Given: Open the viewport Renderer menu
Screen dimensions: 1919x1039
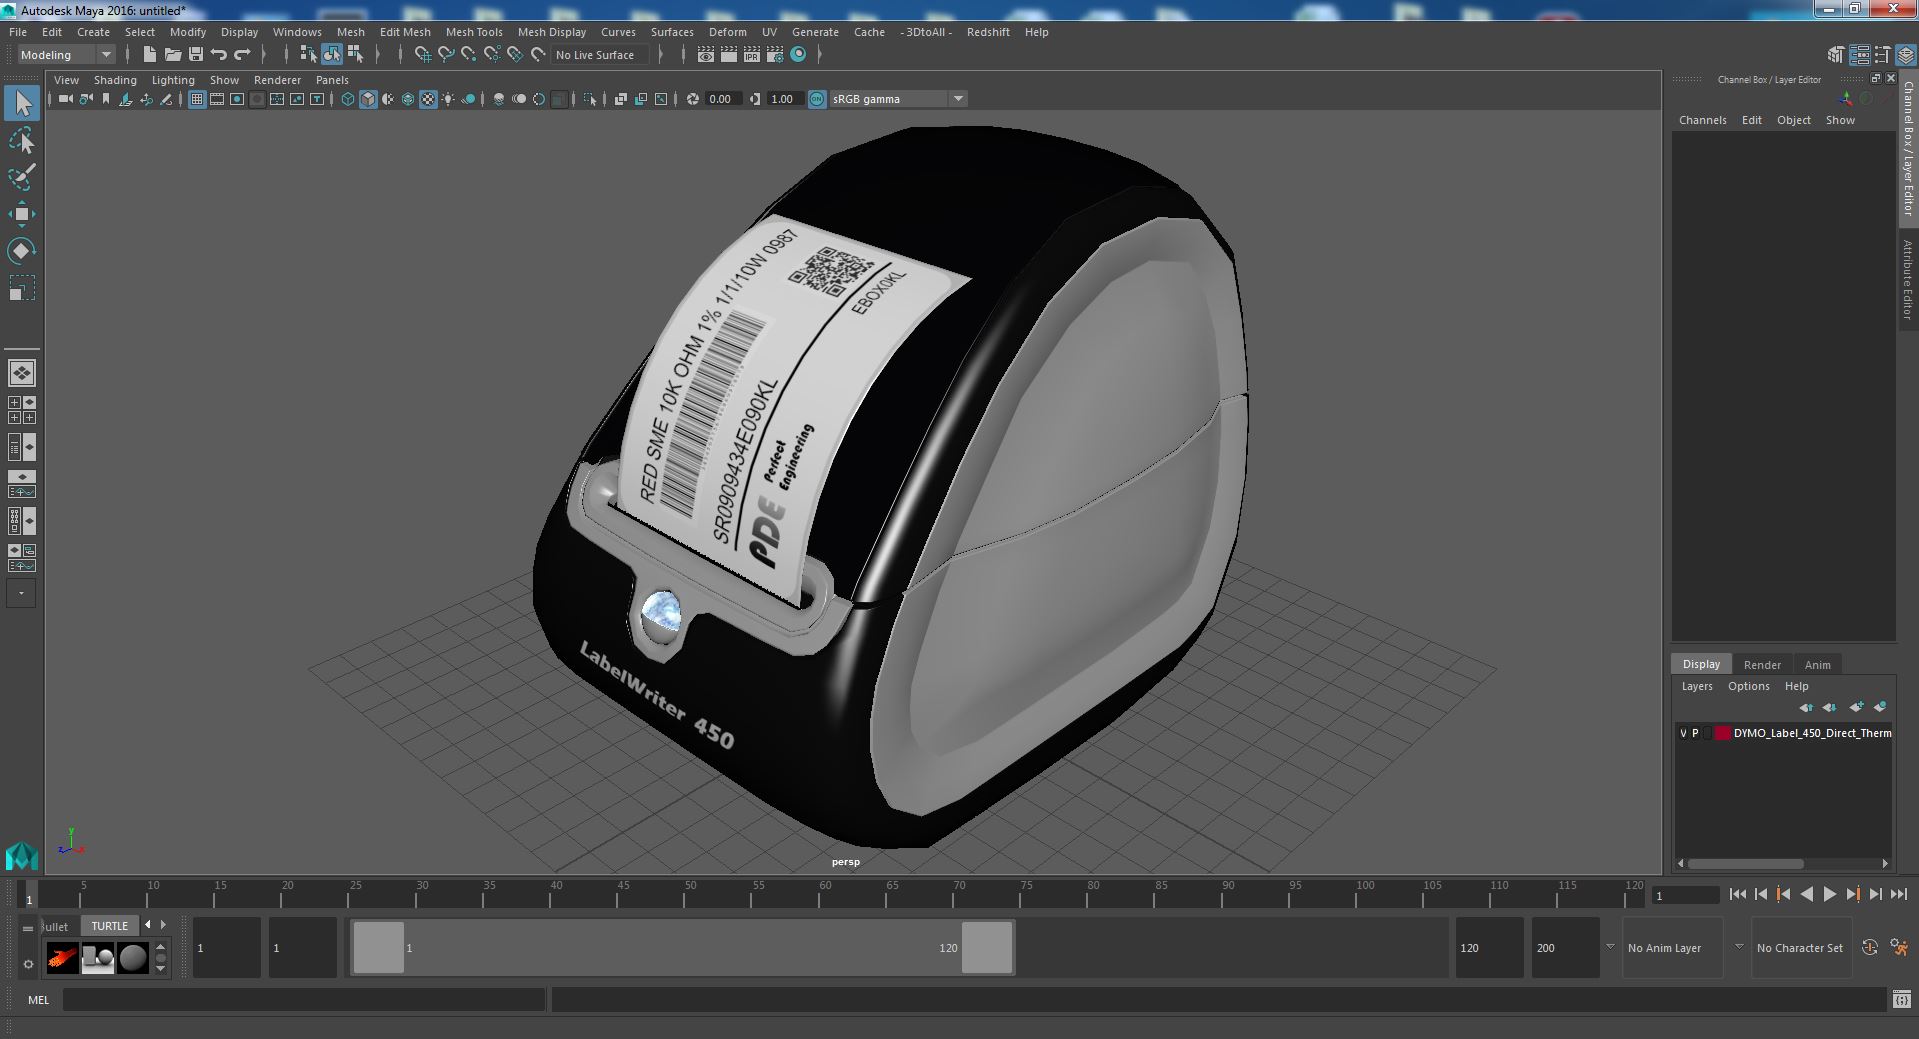Looking at the screenshot, I should (277, 80).
